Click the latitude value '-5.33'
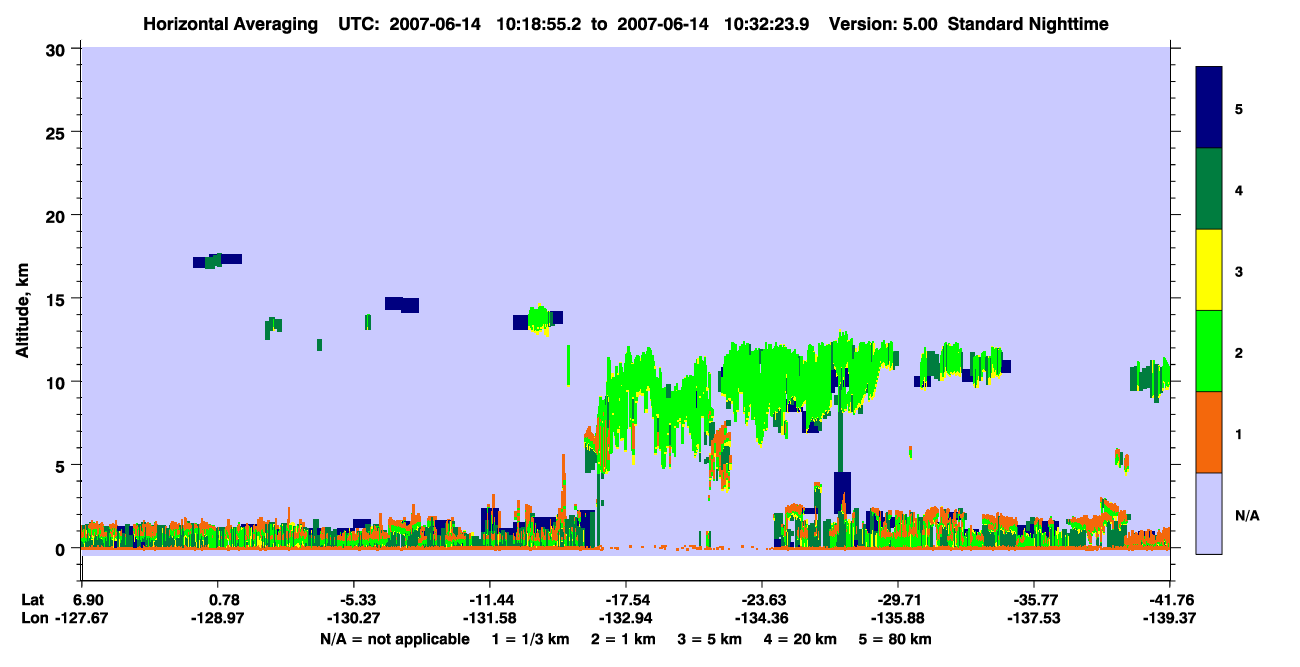Screen dimensions: 1300x667 pos(358,600)
